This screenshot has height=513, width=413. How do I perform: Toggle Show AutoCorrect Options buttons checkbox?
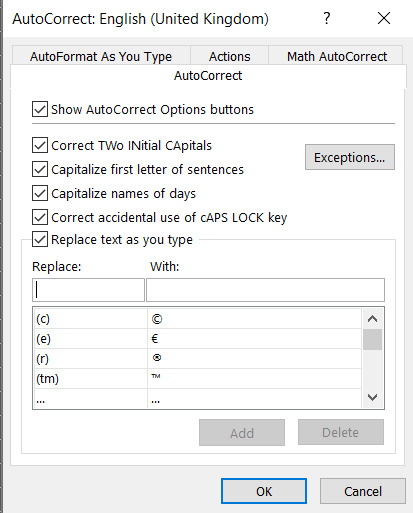click(x=40, y=109)
